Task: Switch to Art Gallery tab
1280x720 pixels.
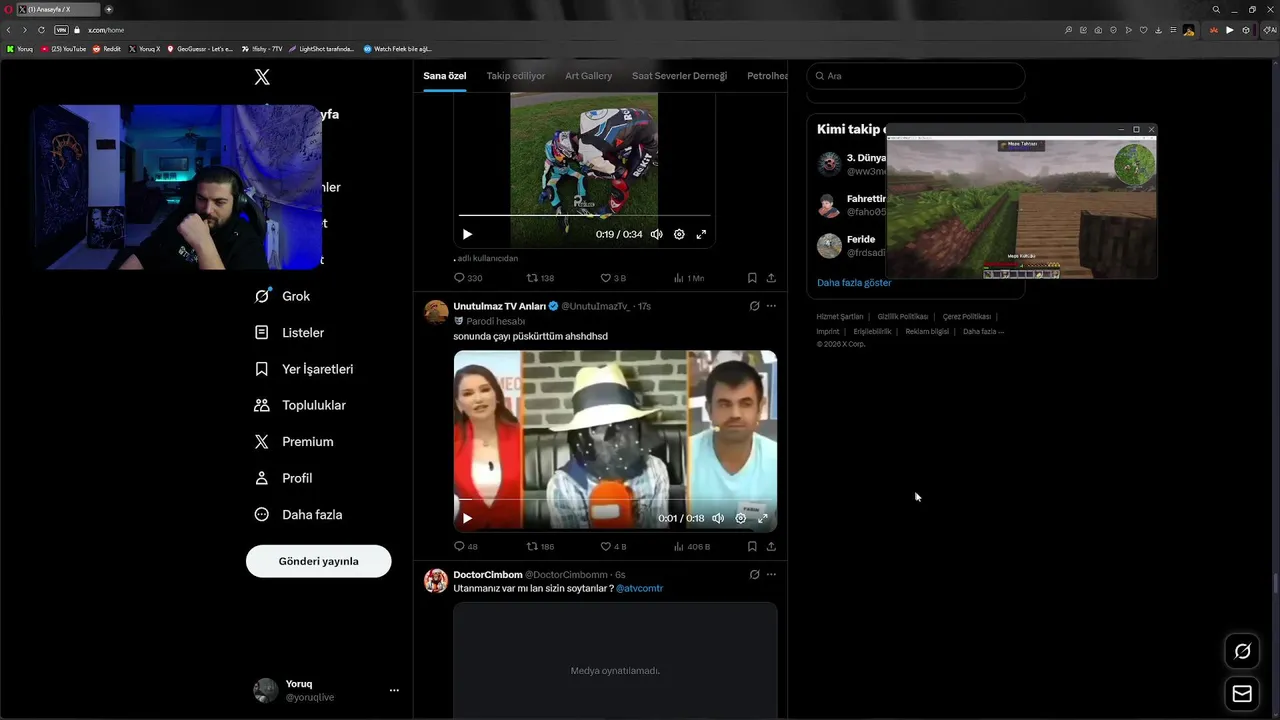Action: (x=588, y=76)
